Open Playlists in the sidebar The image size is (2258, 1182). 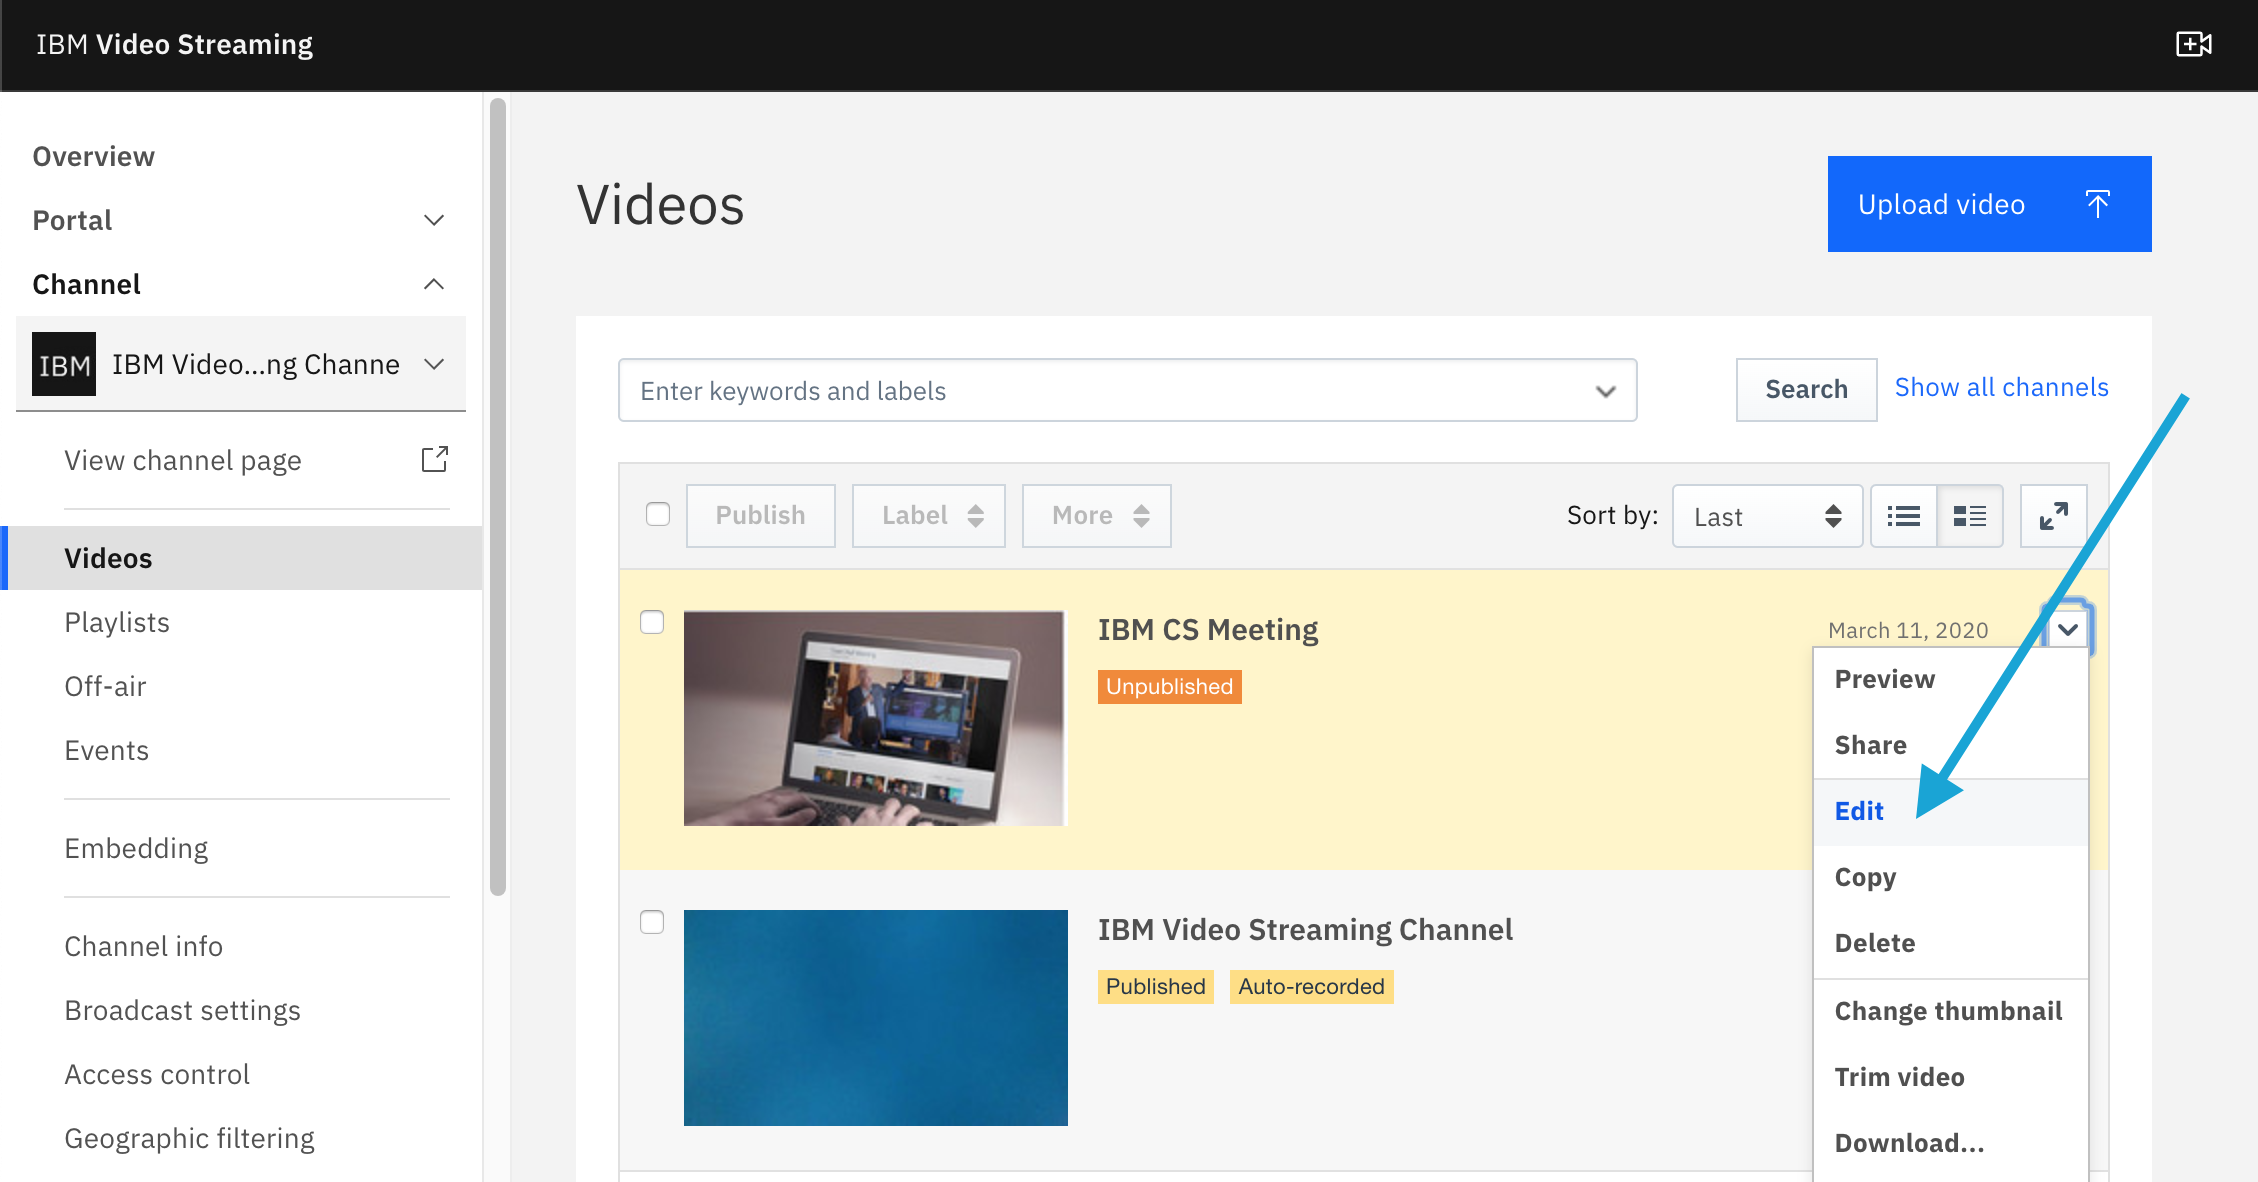pos(117,622)
